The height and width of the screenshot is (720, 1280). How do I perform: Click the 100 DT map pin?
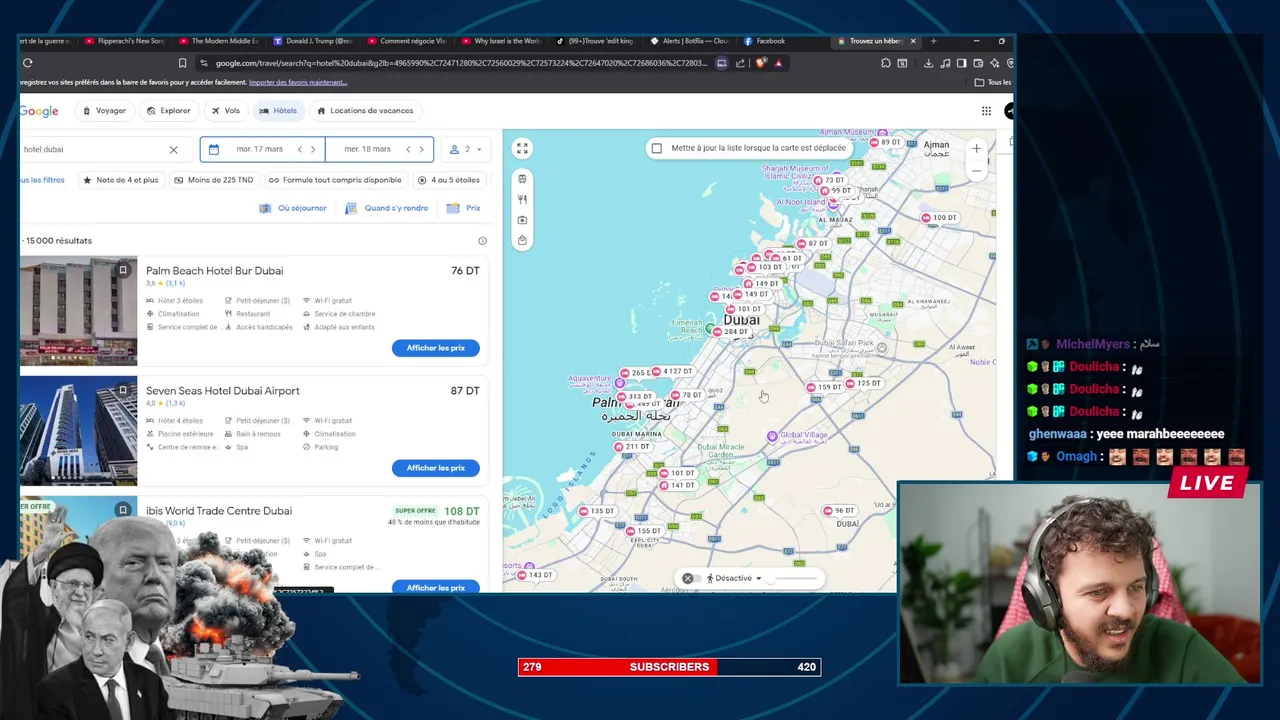tap(939, 218)
